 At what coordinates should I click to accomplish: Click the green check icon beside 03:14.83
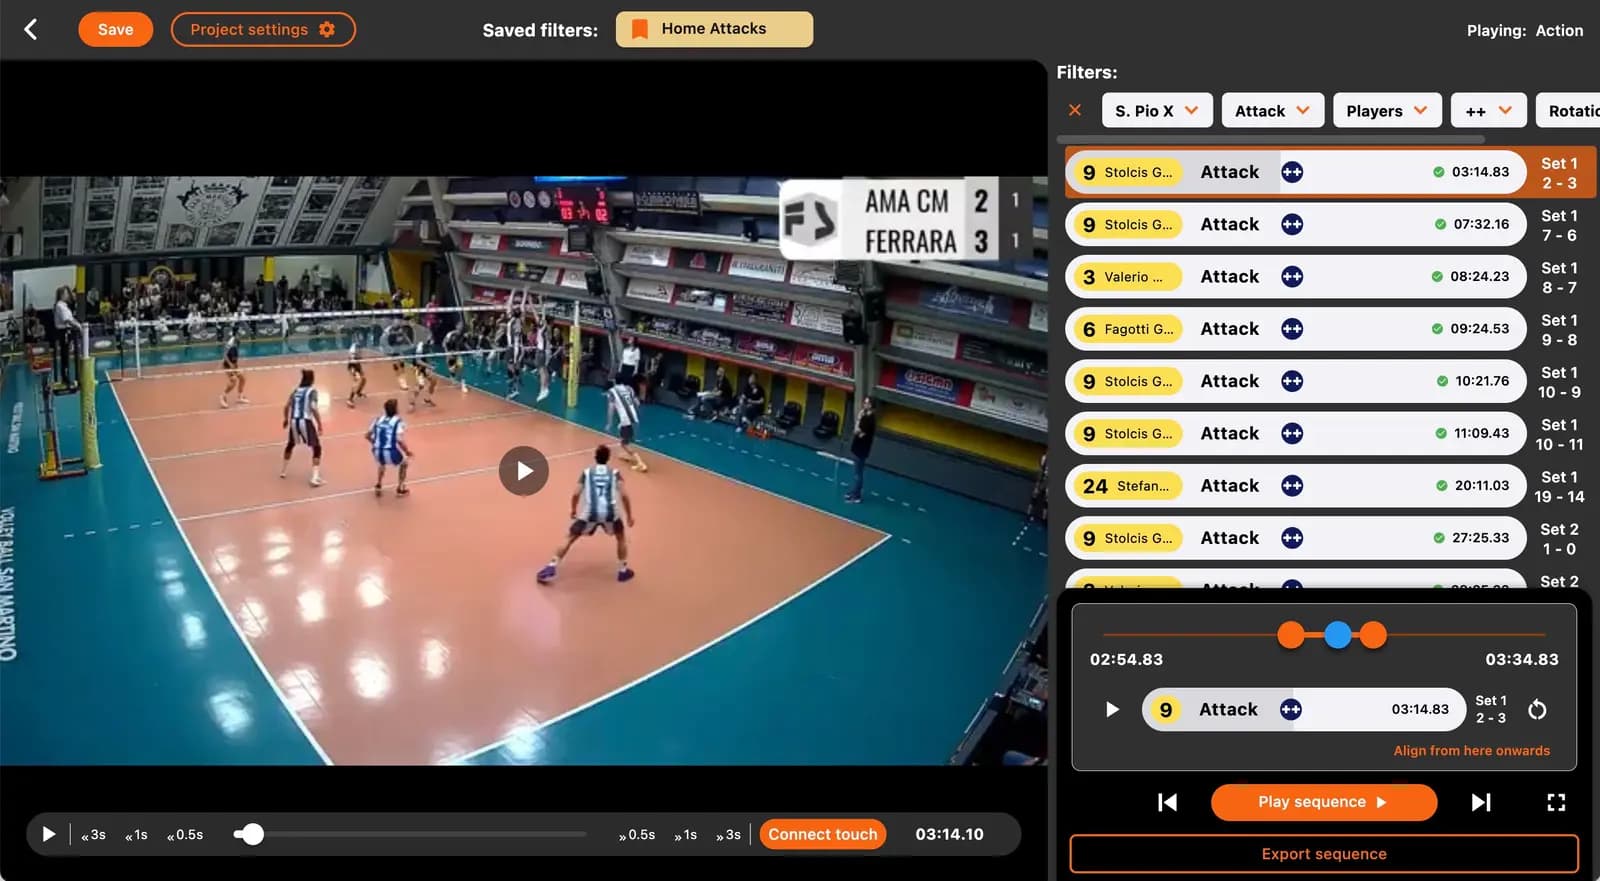[1438, 172]
